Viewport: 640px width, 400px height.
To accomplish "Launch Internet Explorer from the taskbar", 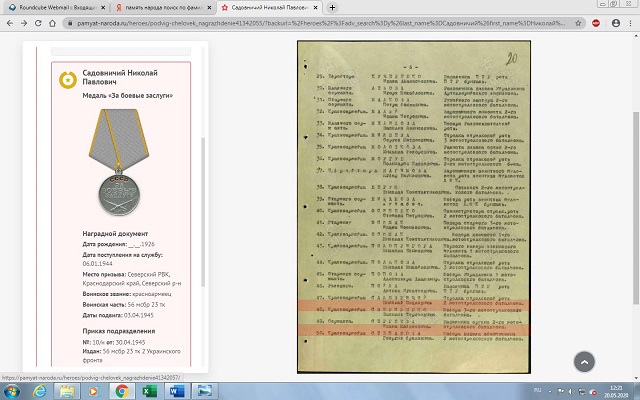I will [40, 391].
